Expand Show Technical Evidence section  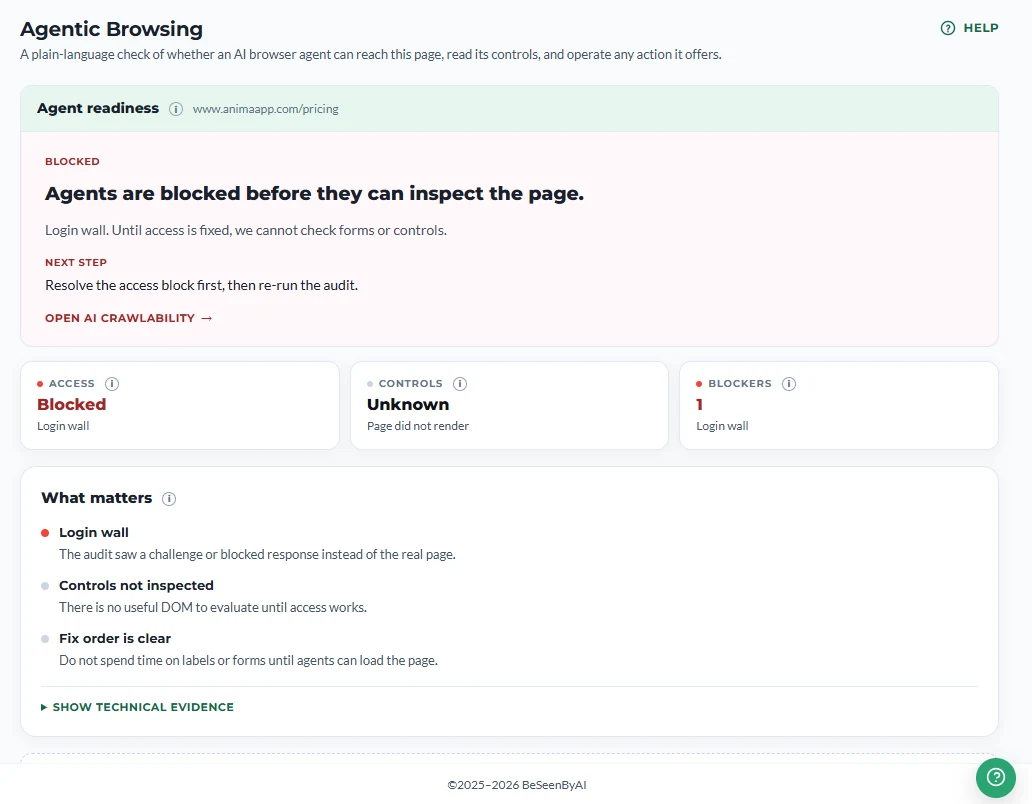[137, 707]
